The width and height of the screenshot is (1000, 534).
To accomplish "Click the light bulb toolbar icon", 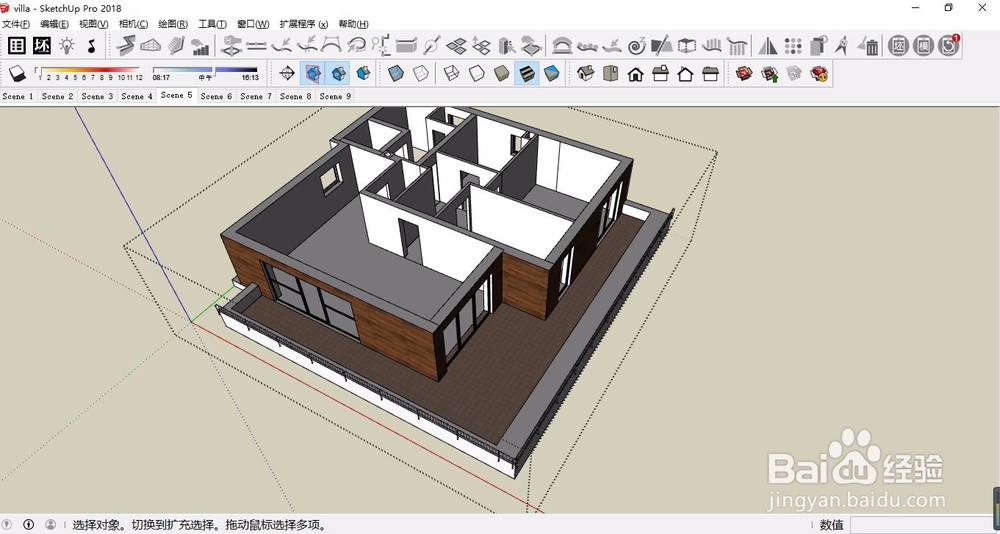I will point(67,45).
